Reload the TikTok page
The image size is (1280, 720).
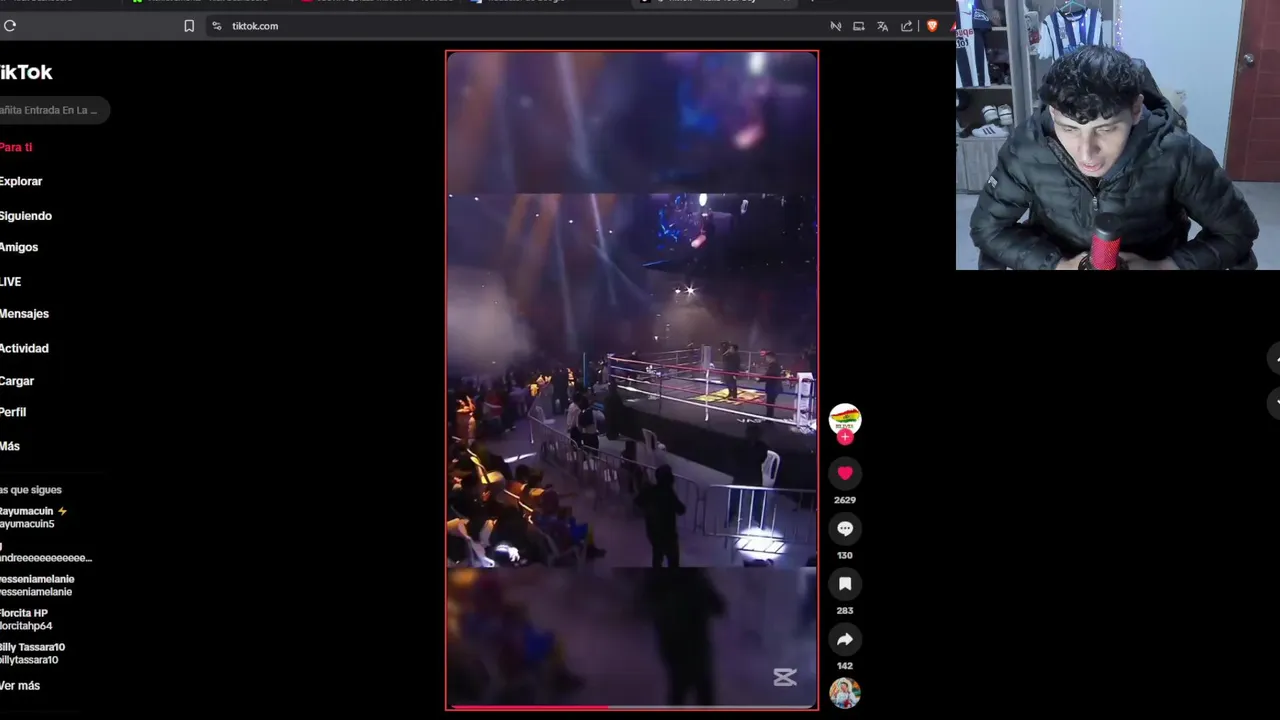[x=10, y=26]
